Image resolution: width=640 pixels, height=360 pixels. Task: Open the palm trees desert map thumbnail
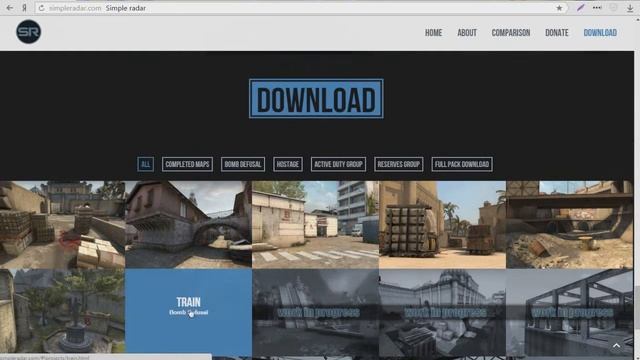click(x=442, y=224)
